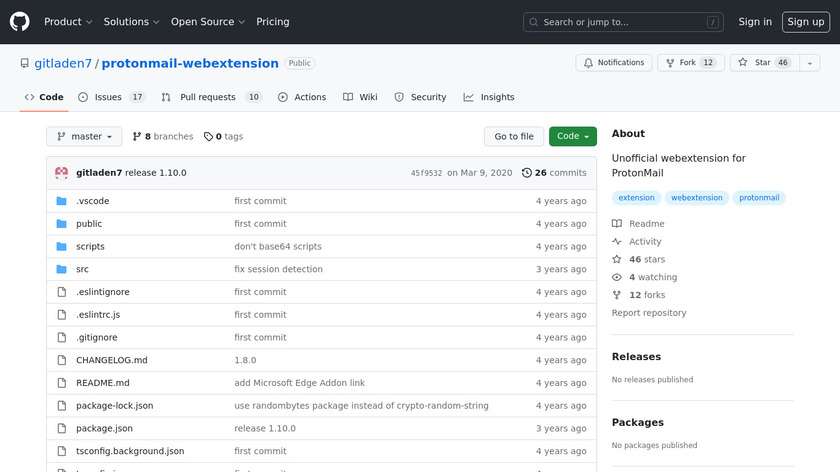Open the green Code dropdown
Image resolution: width=840 pixels, height=472 pixels.
tap(572, 137)
